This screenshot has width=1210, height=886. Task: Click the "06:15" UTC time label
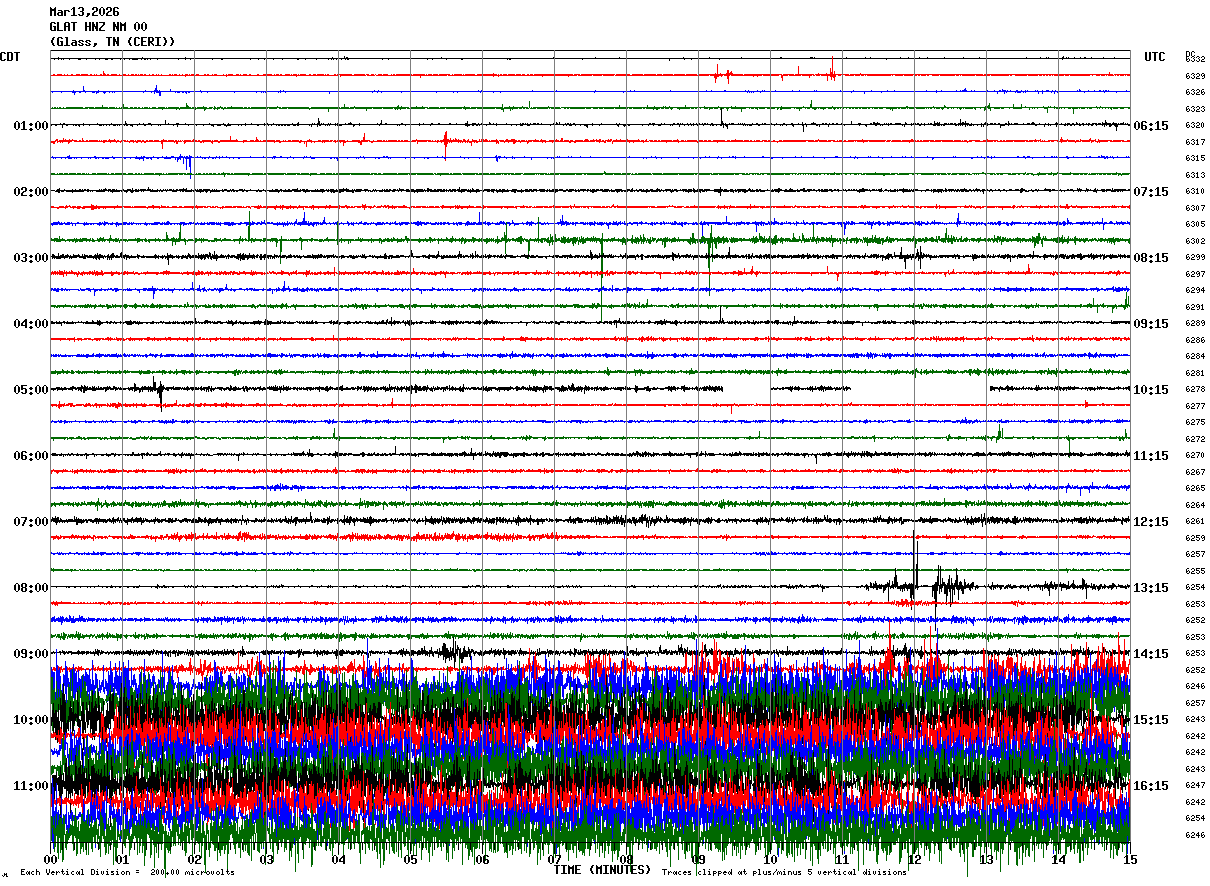[1151, 126]
